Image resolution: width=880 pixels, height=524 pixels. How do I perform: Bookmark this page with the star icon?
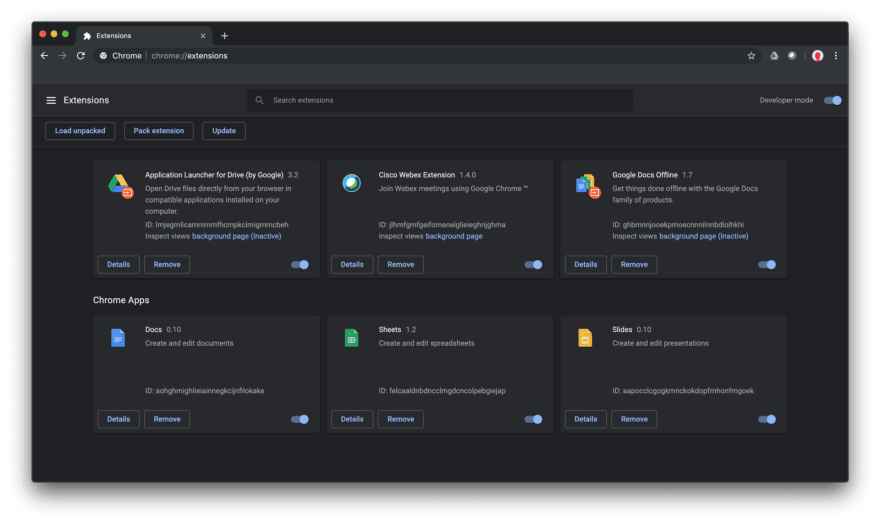click(751, 56)
